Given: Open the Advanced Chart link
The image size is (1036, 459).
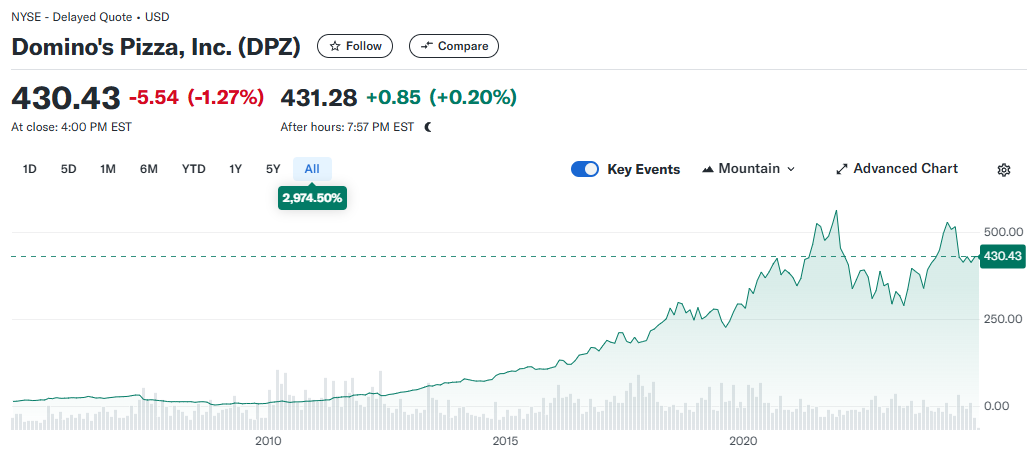Looking at the screenshot, I should [x=897, y=168].
